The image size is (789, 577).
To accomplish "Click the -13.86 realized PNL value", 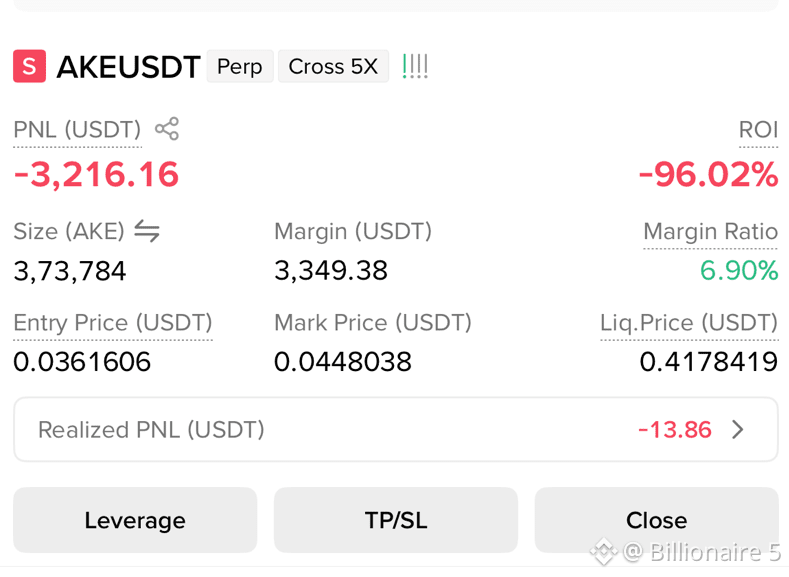I will pyautogui.click(x=674, y=430).
